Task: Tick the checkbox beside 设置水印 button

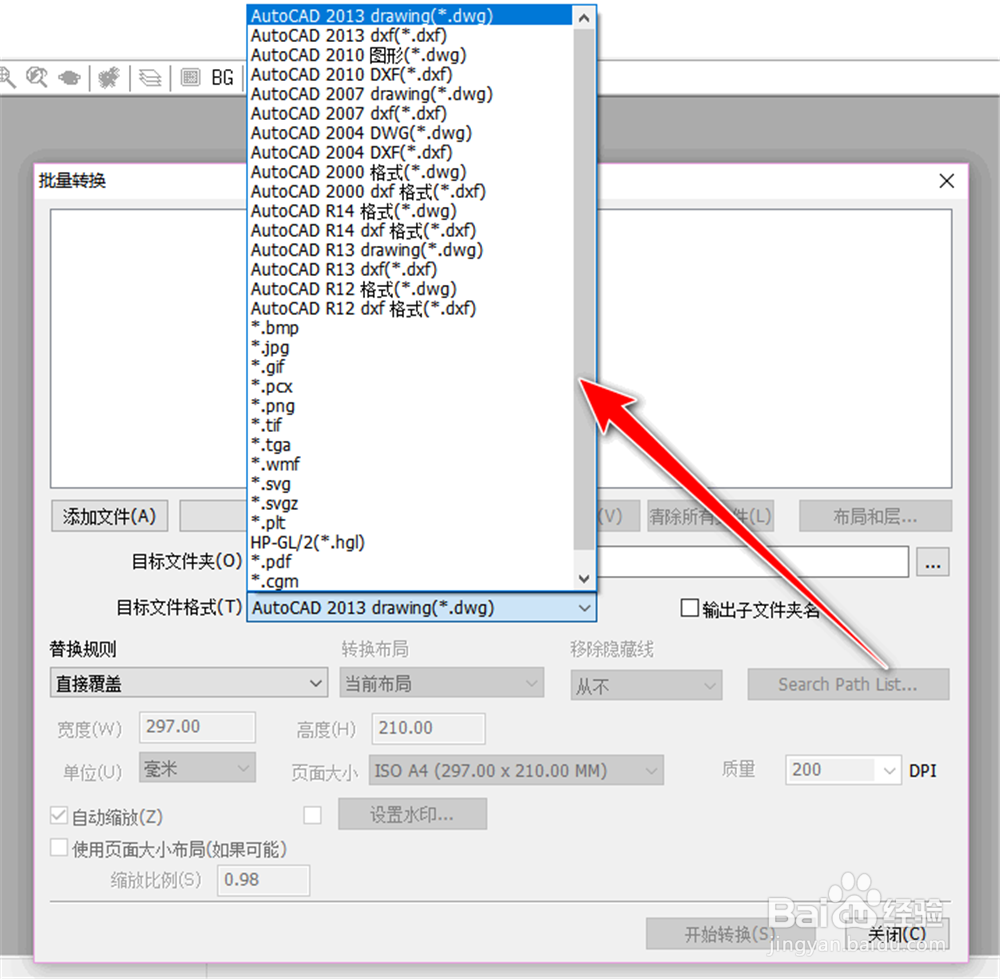Action: pos(312,815)
